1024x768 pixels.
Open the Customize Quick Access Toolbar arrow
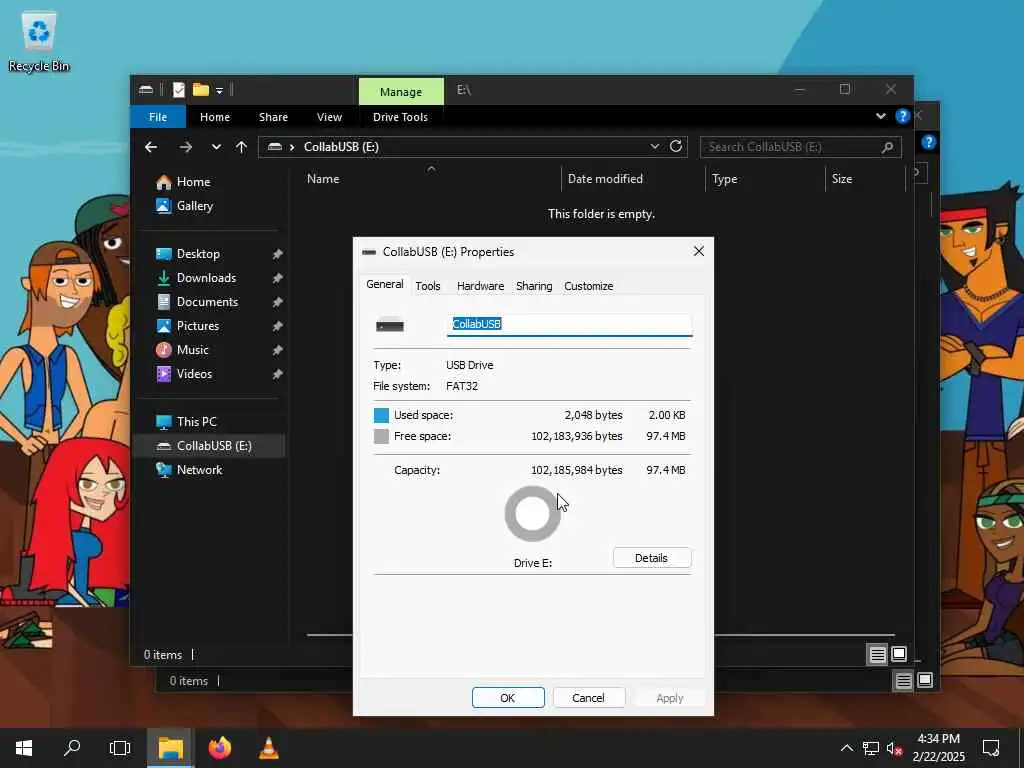pos(219,91)
